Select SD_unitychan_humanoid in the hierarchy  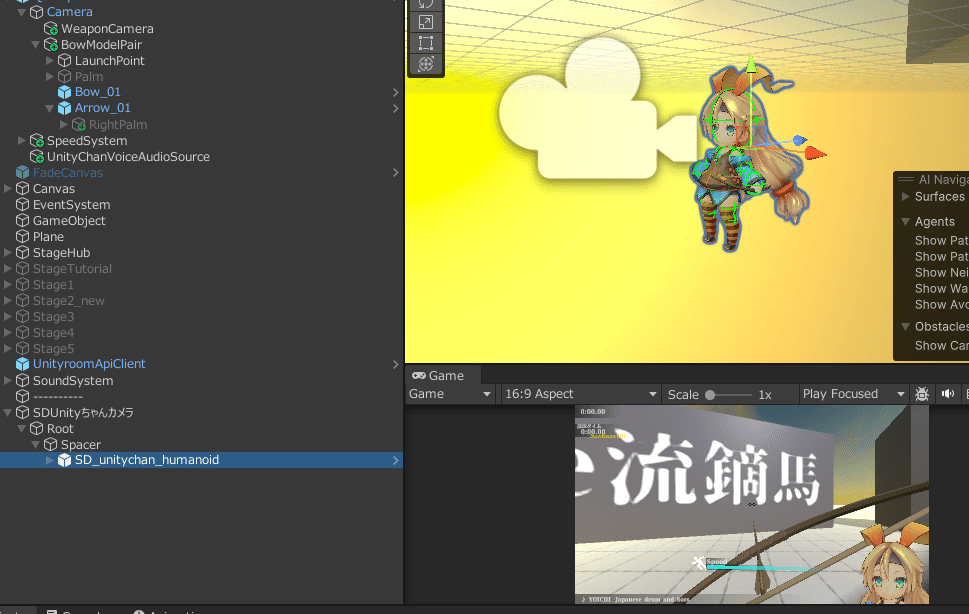146,460
